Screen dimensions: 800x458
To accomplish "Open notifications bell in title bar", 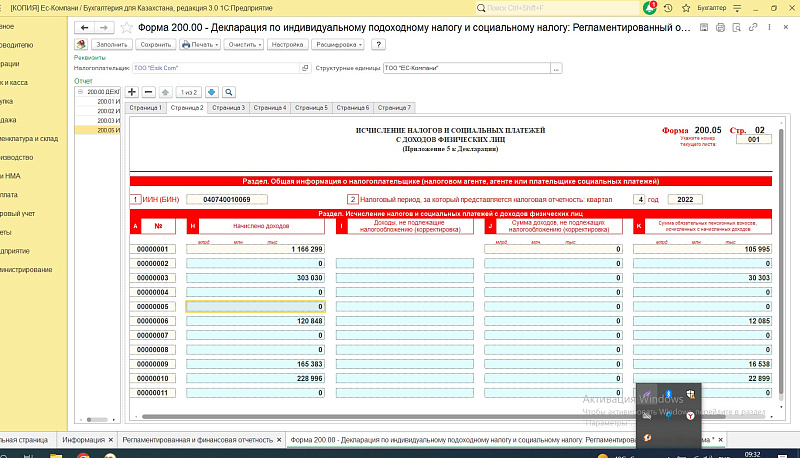I will (x=653, y=7).
